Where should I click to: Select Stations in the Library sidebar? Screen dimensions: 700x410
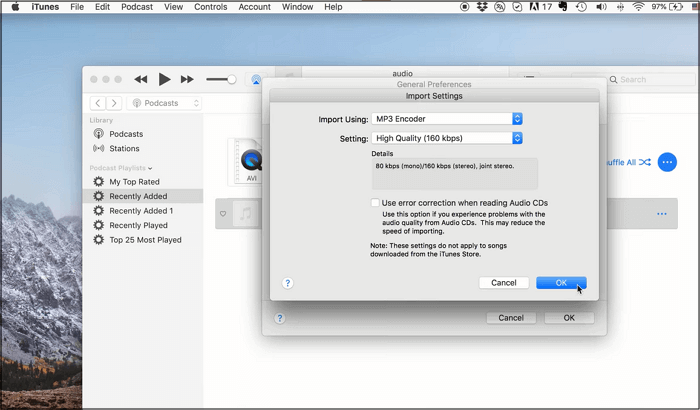click(124, 149)
